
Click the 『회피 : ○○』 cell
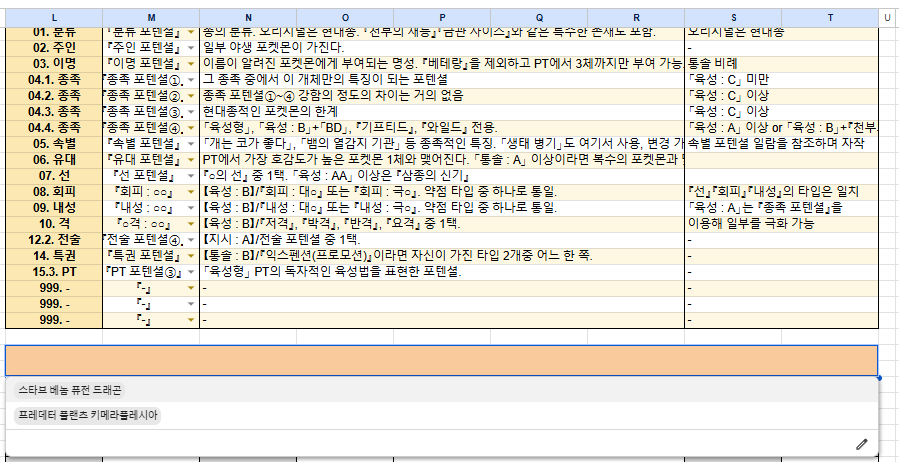click(x=151, y=192)
